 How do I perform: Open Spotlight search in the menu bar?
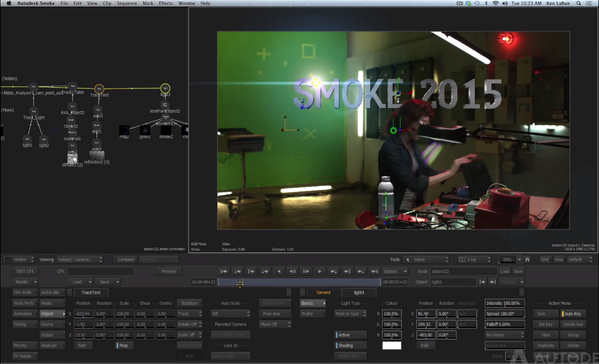[x=579, y=3]
